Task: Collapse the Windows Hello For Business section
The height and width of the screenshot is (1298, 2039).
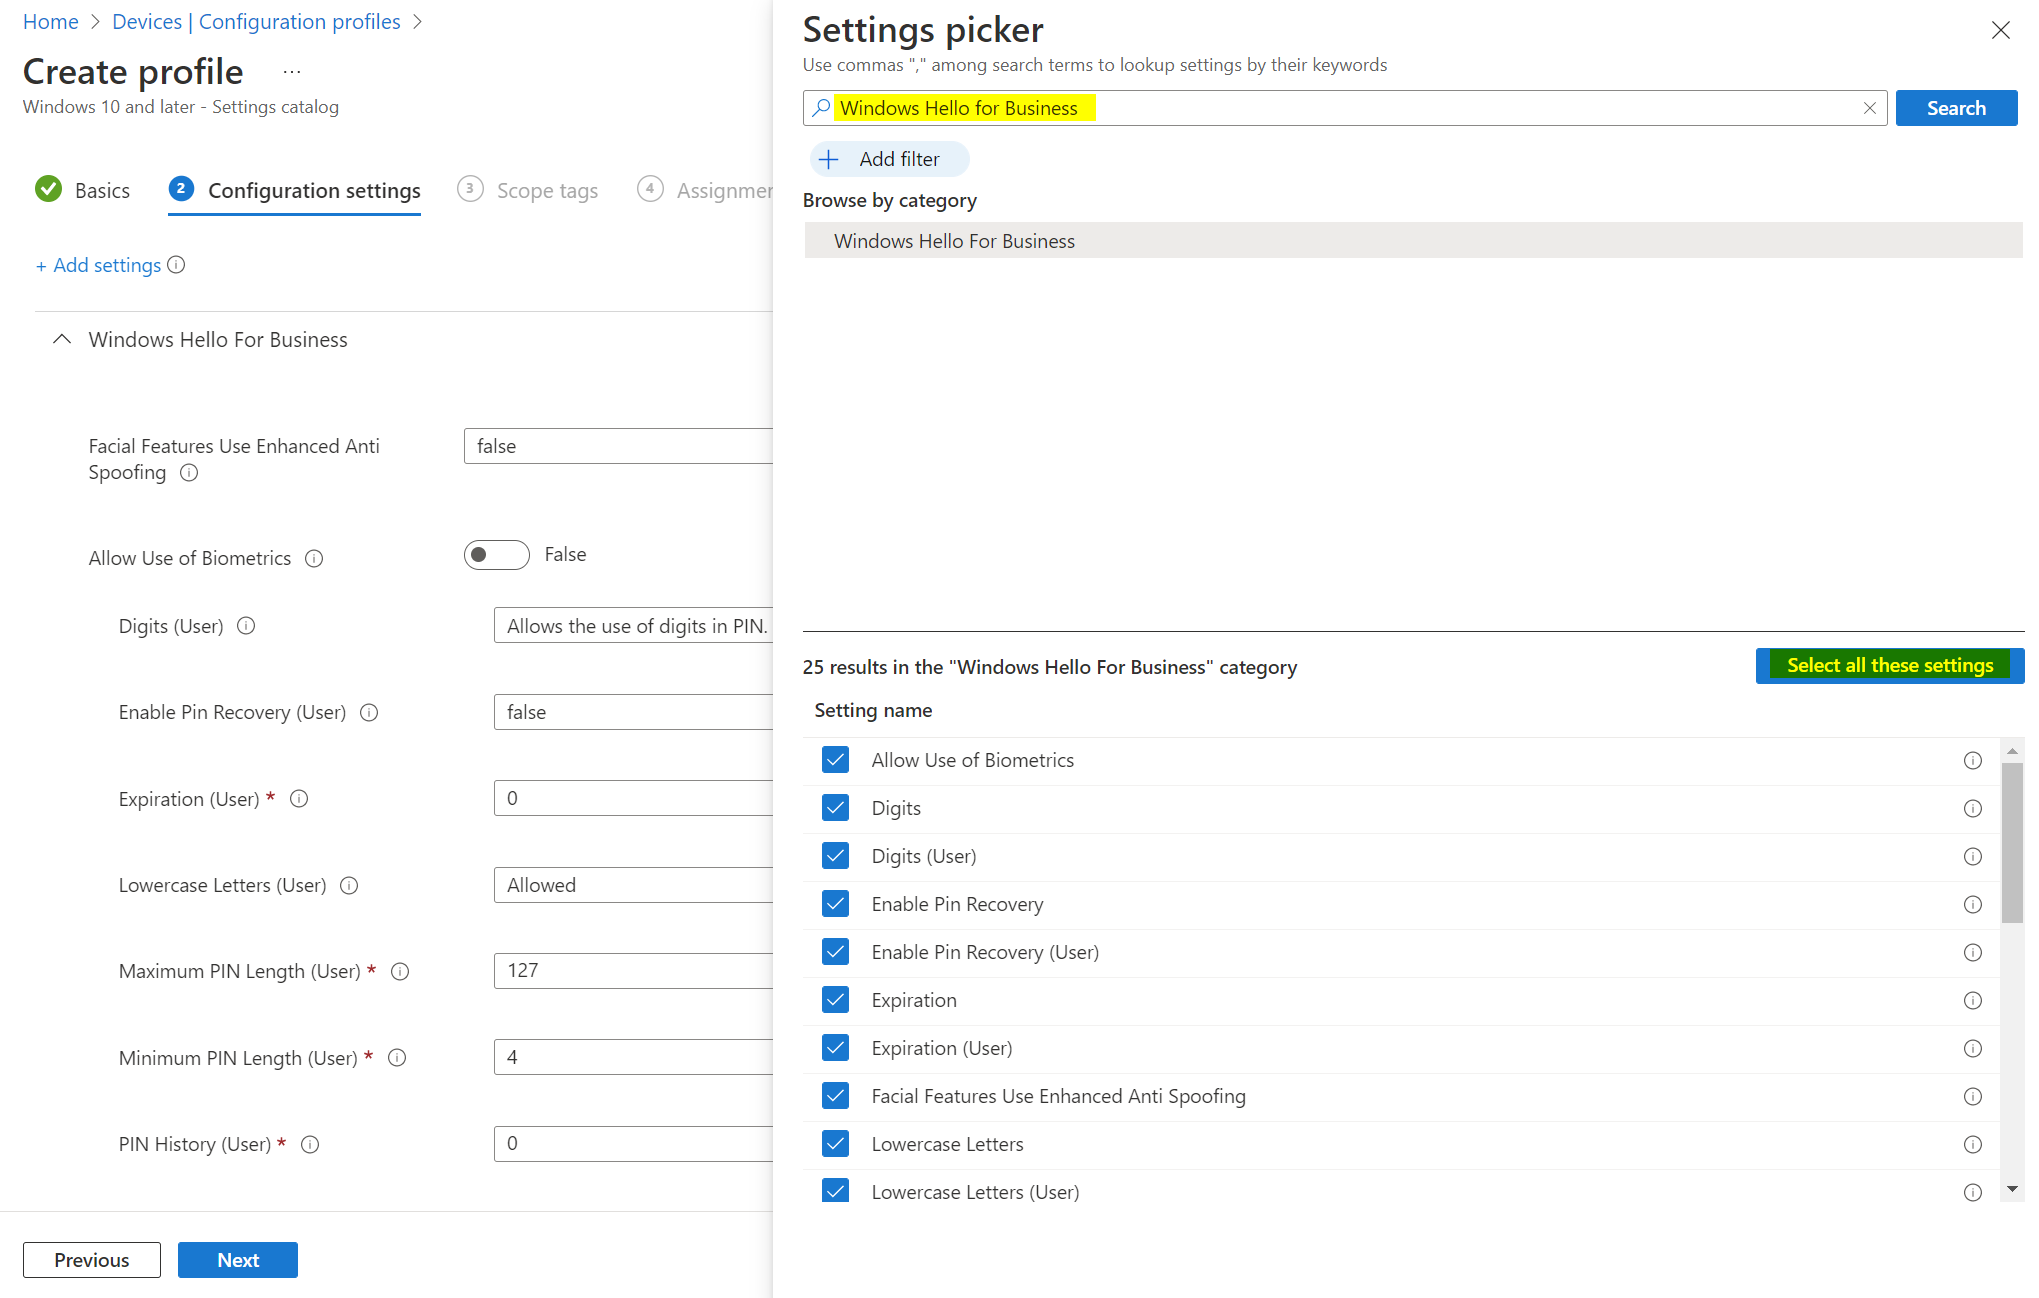Action: pos(61,339)
